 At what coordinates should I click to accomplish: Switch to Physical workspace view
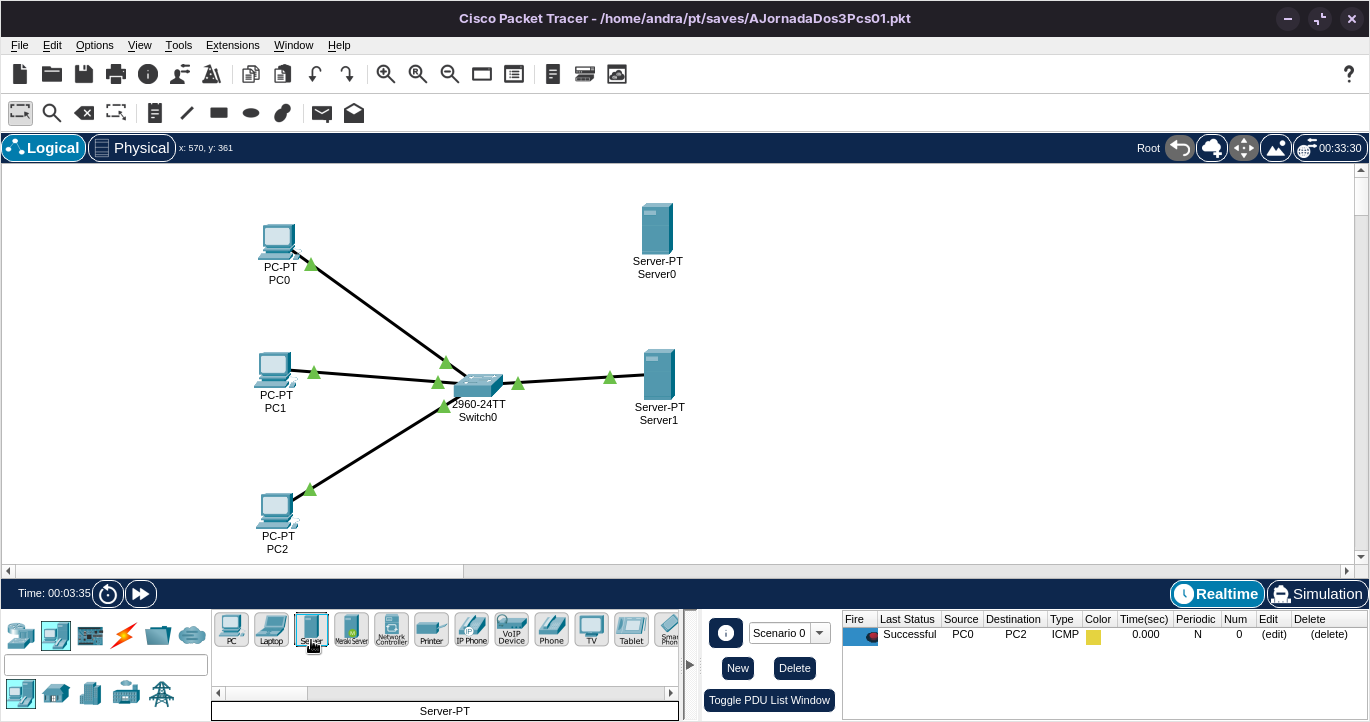132,148
